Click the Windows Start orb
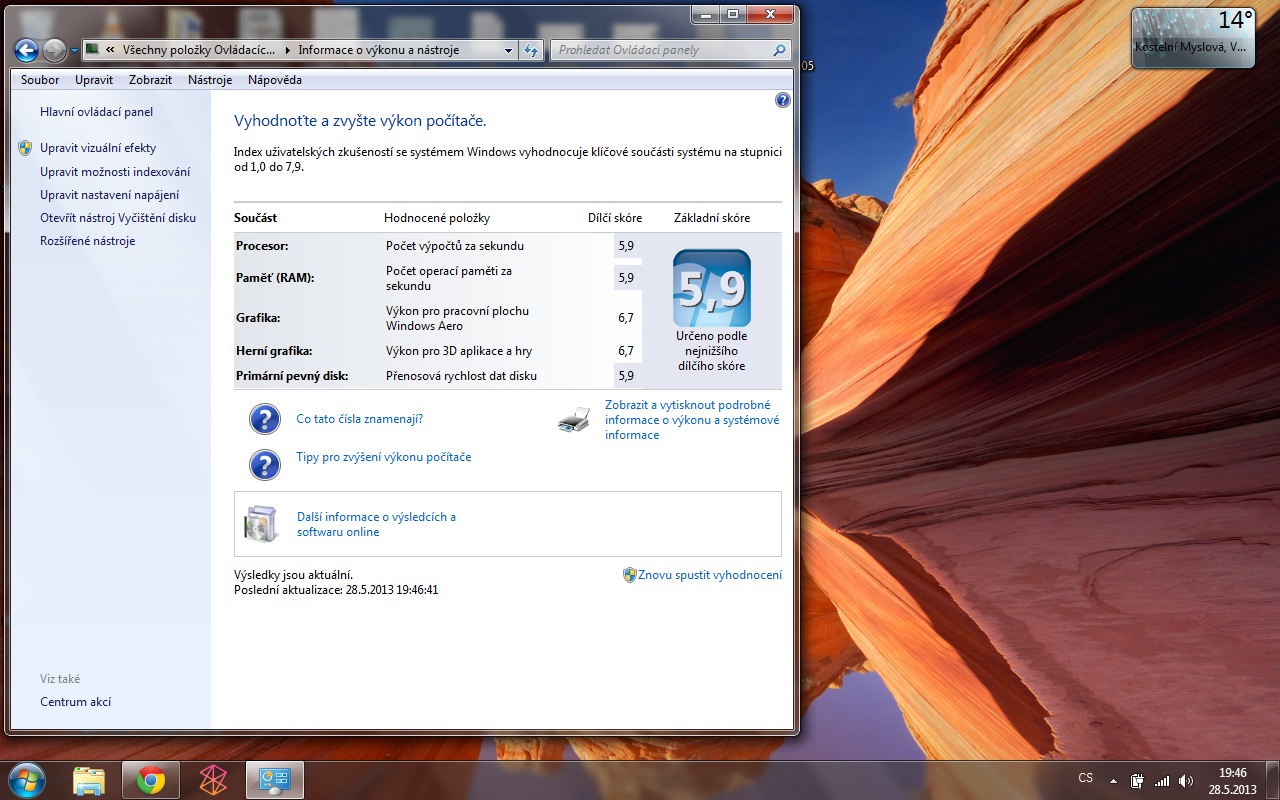The height and width of the screenshot is (800, 1280). click(x=26, y=780)
